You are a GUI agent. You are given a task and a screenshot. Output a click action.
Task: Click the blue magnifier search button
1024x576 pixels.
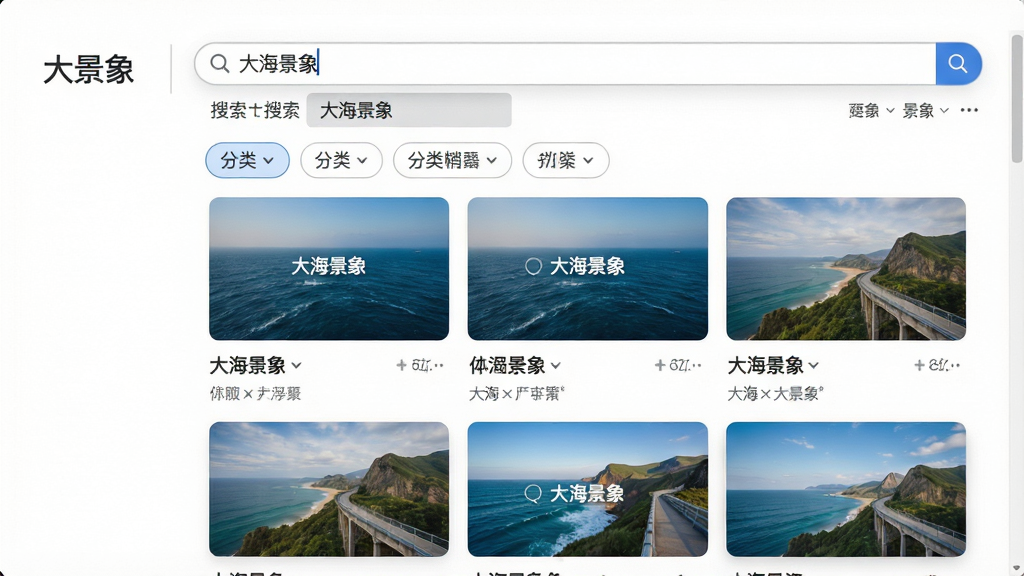pos(958,63)
